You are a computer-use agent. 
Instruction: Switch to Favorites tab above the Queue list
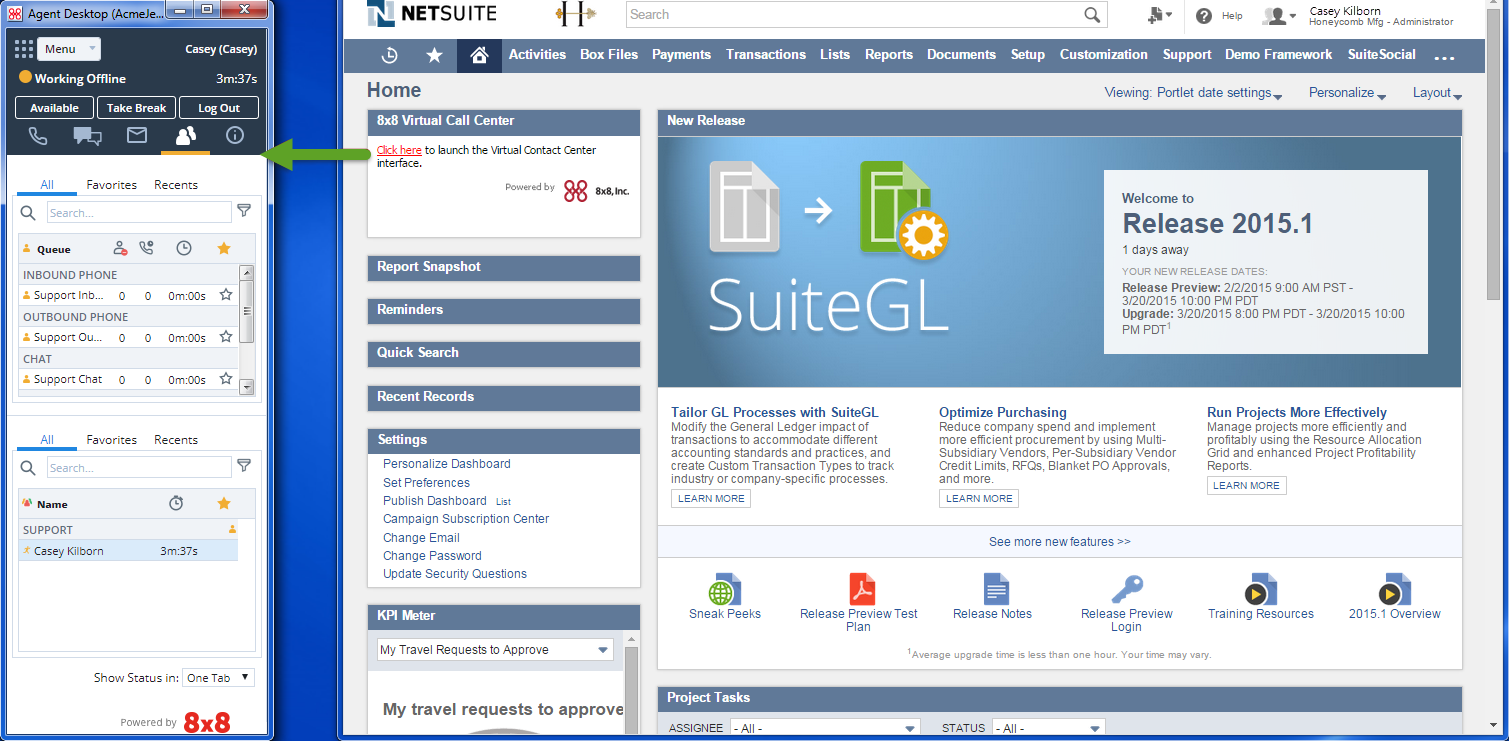pyautogui.click(x=112, y=185)
